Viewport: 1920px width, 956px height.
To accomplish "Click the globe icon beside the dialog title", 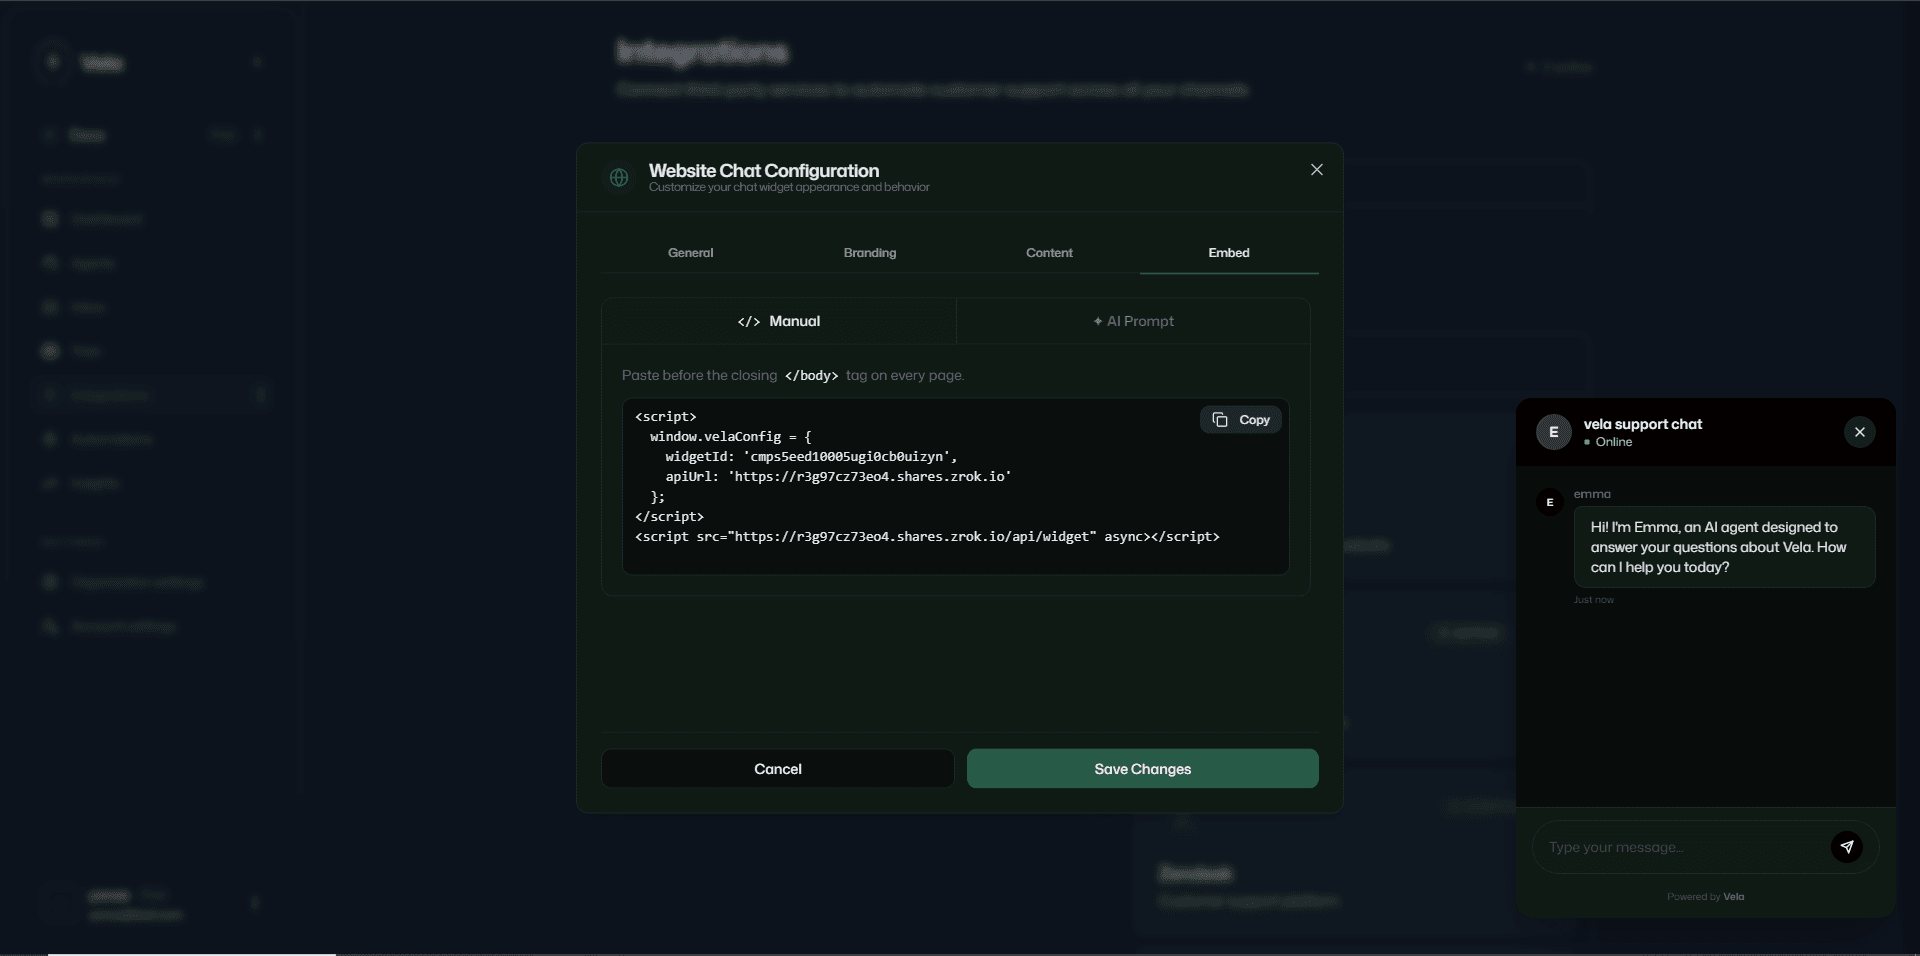I will (619, 178).
